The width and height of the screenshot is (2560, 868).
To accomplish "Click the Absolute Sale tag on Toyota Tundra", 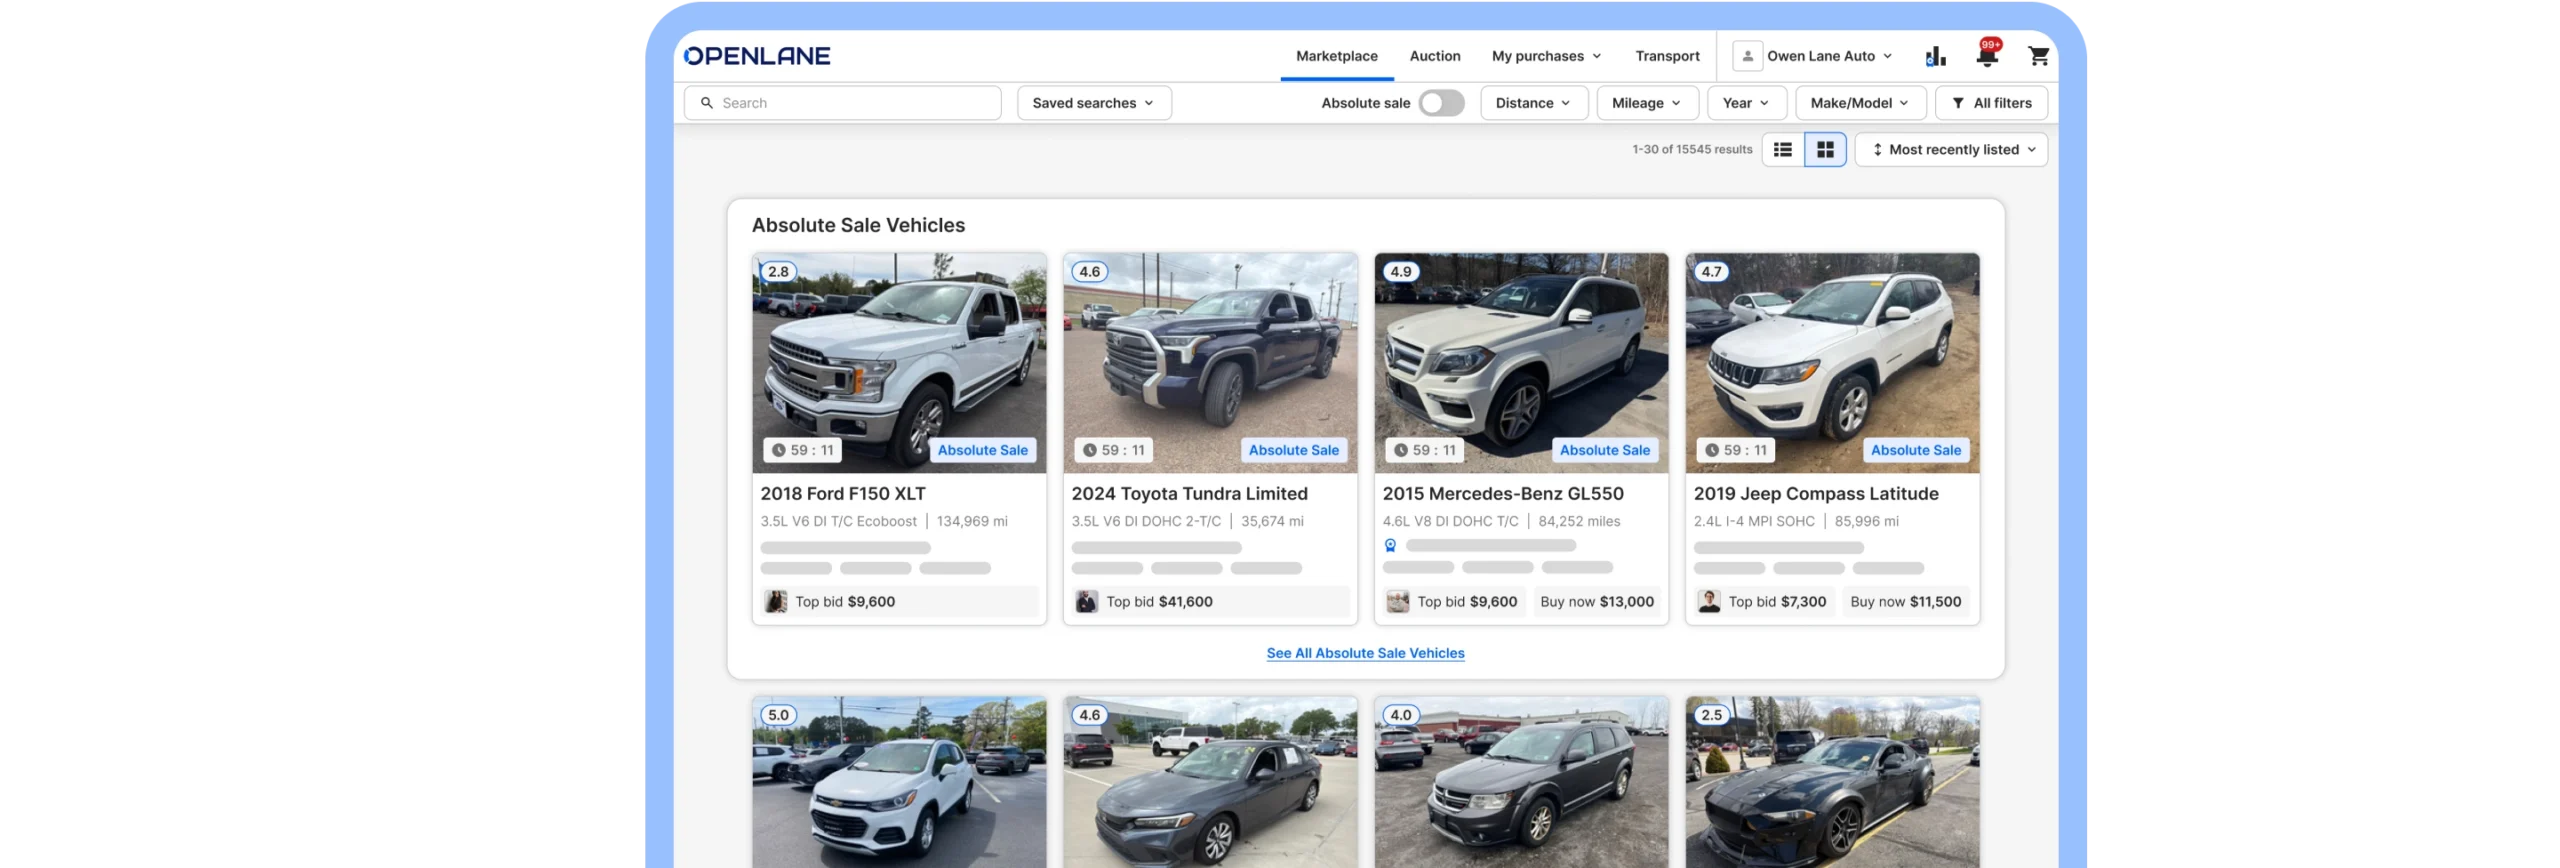I will 1293,450.
